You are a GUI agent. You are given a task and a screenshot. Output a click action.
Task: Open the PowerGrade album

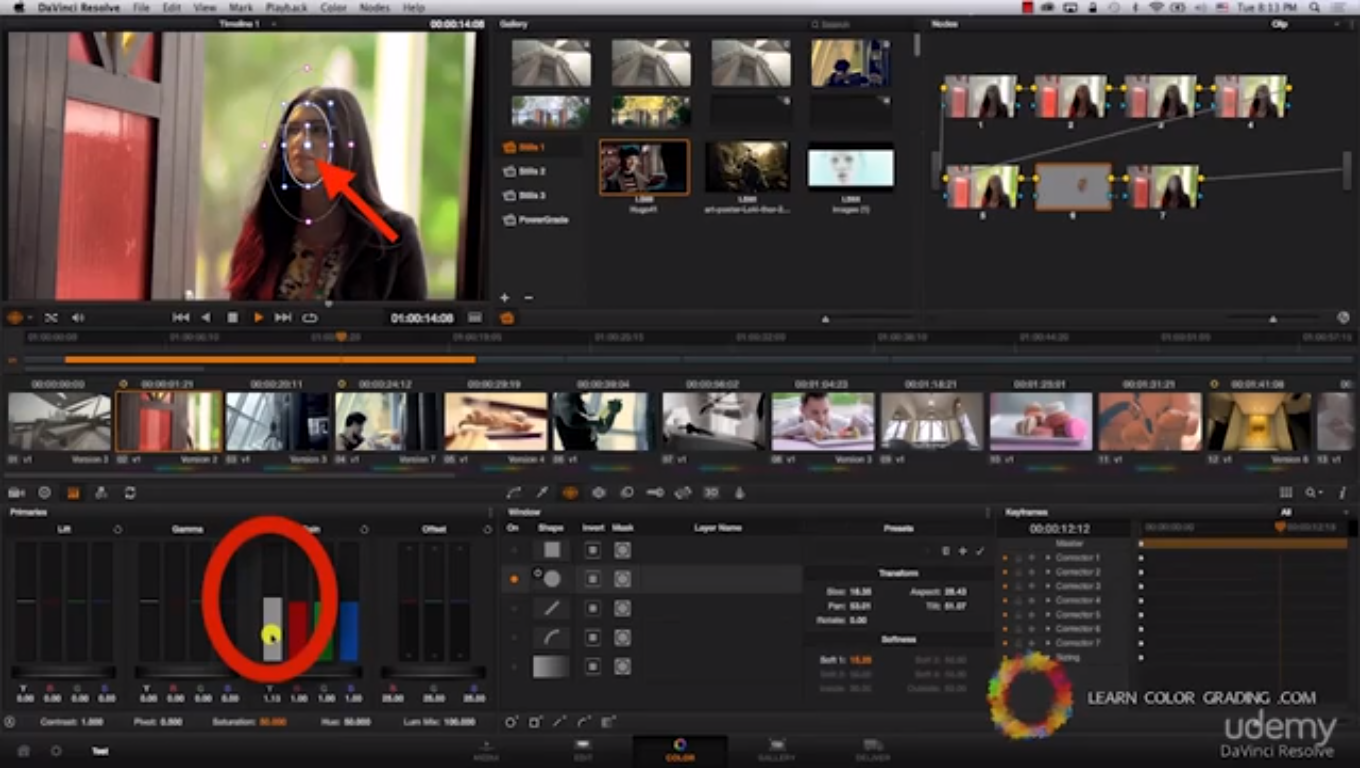(x=542, y=220)
